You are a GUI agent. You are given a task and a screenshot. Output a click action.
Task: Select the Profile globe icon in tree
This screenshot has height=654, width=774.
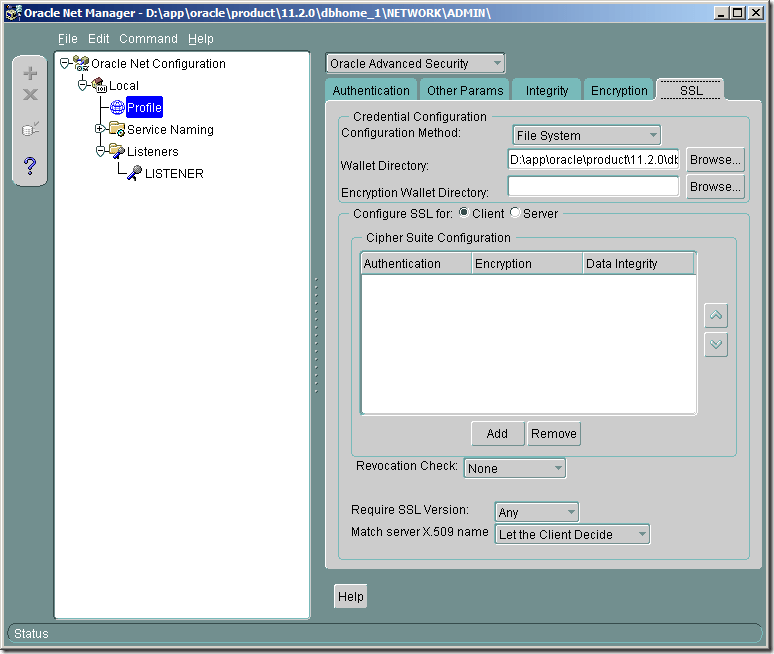click(117, 108)
